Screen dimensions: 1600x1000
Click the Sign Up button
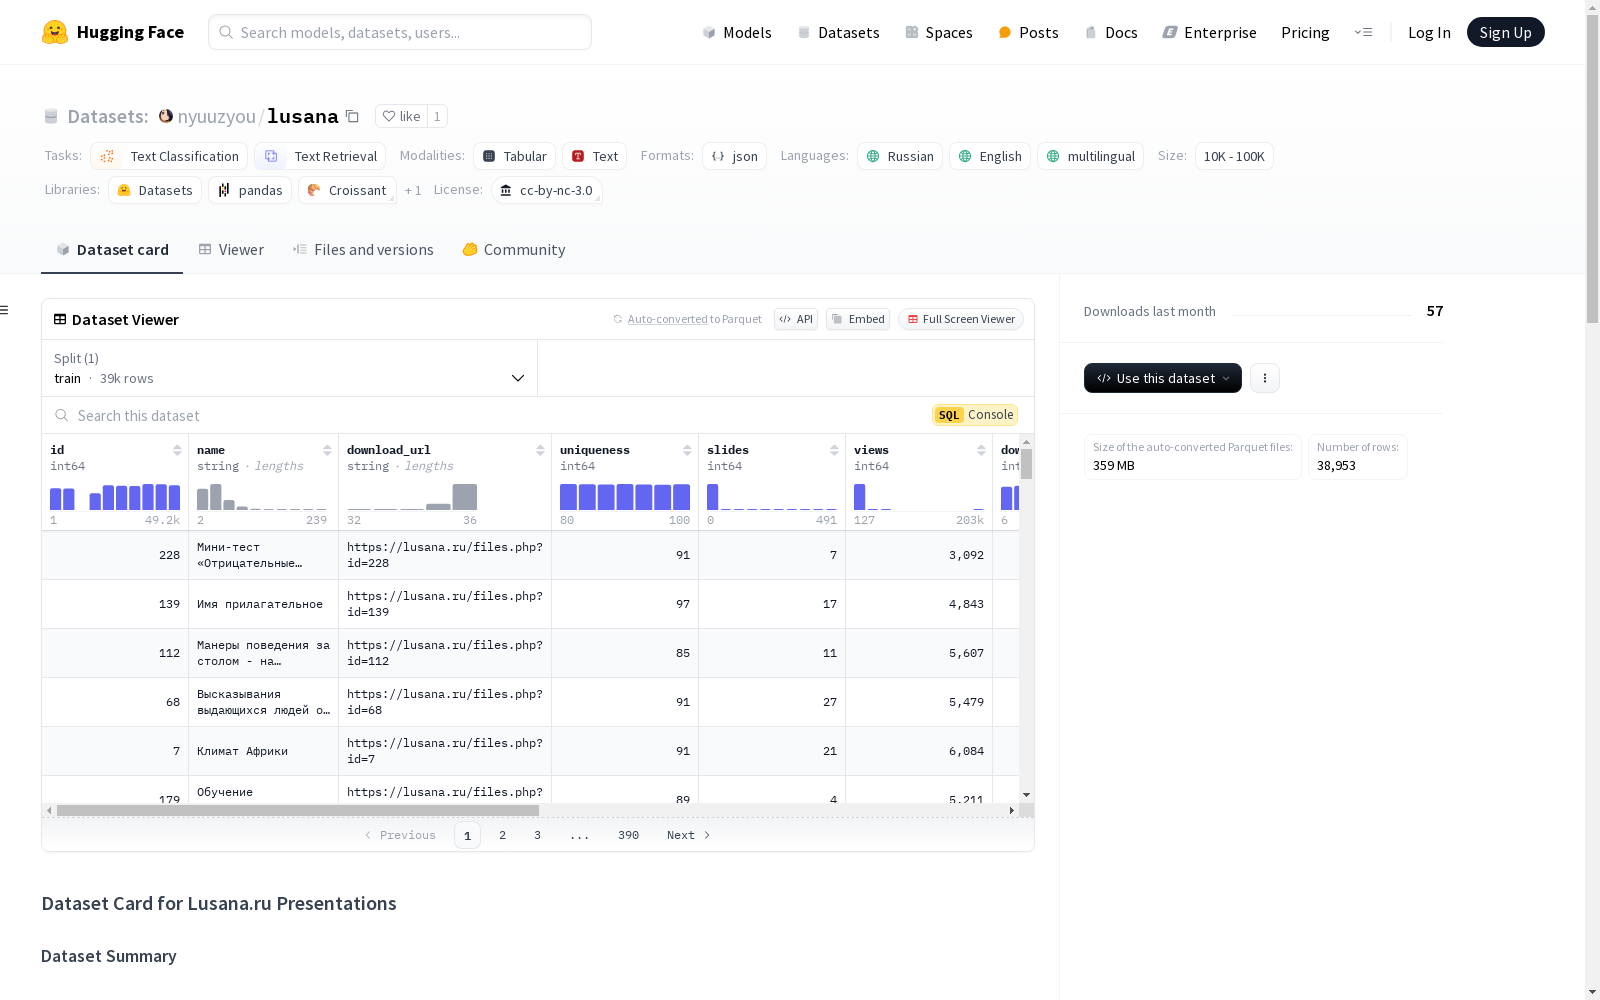pyautogui.click(x=1506, y=32)
